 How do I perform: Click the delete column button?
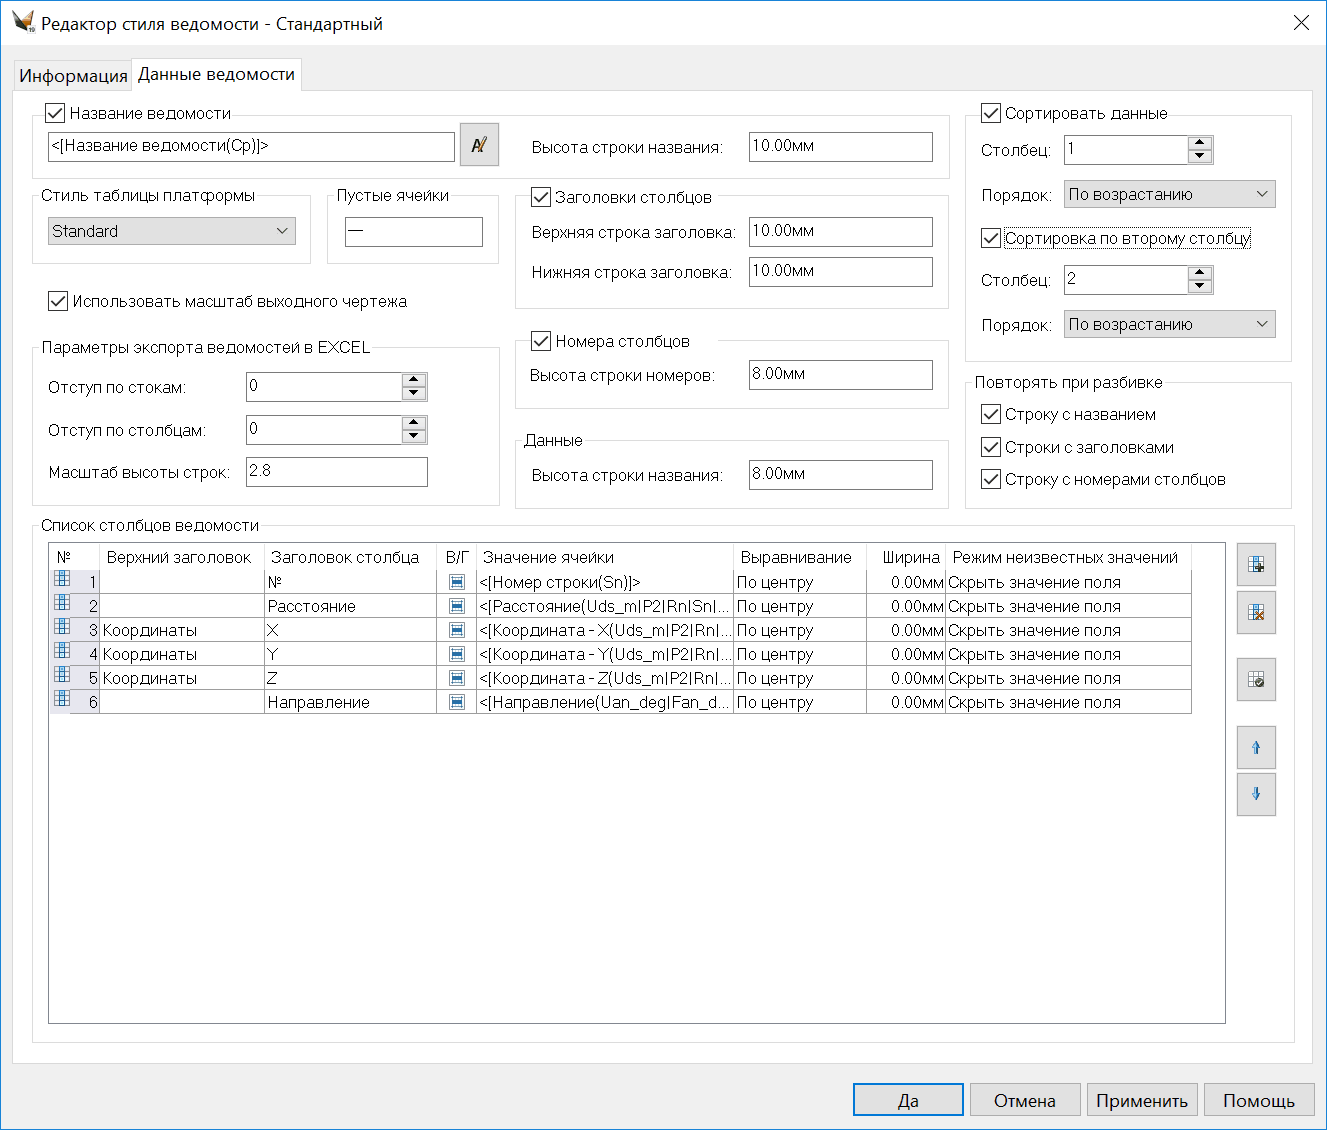tap(1256, 612)
